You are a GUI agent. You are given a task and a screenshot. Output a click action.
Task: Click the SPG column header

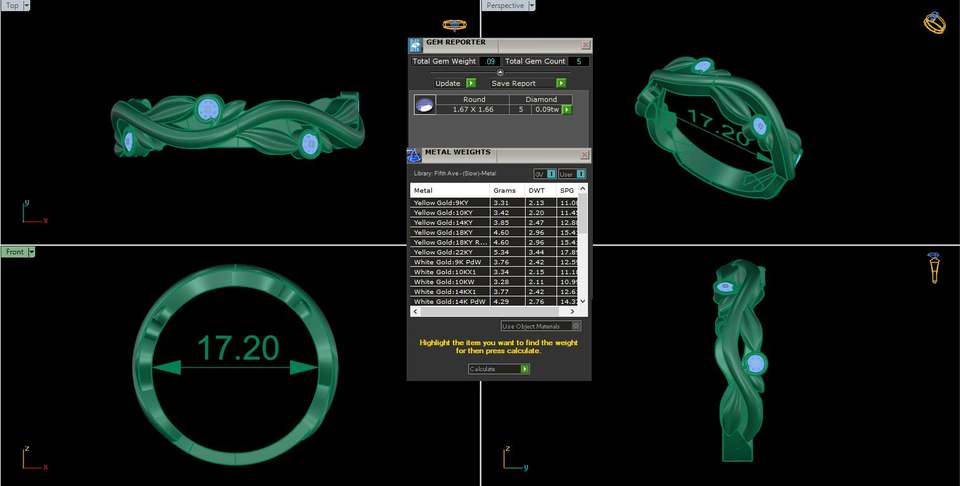567,190
